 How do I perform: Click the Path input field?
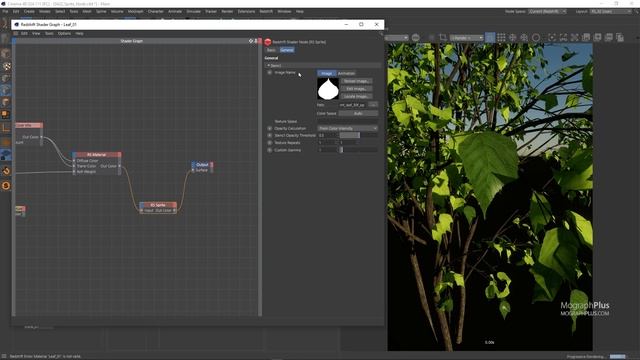(x=353, y=105)
